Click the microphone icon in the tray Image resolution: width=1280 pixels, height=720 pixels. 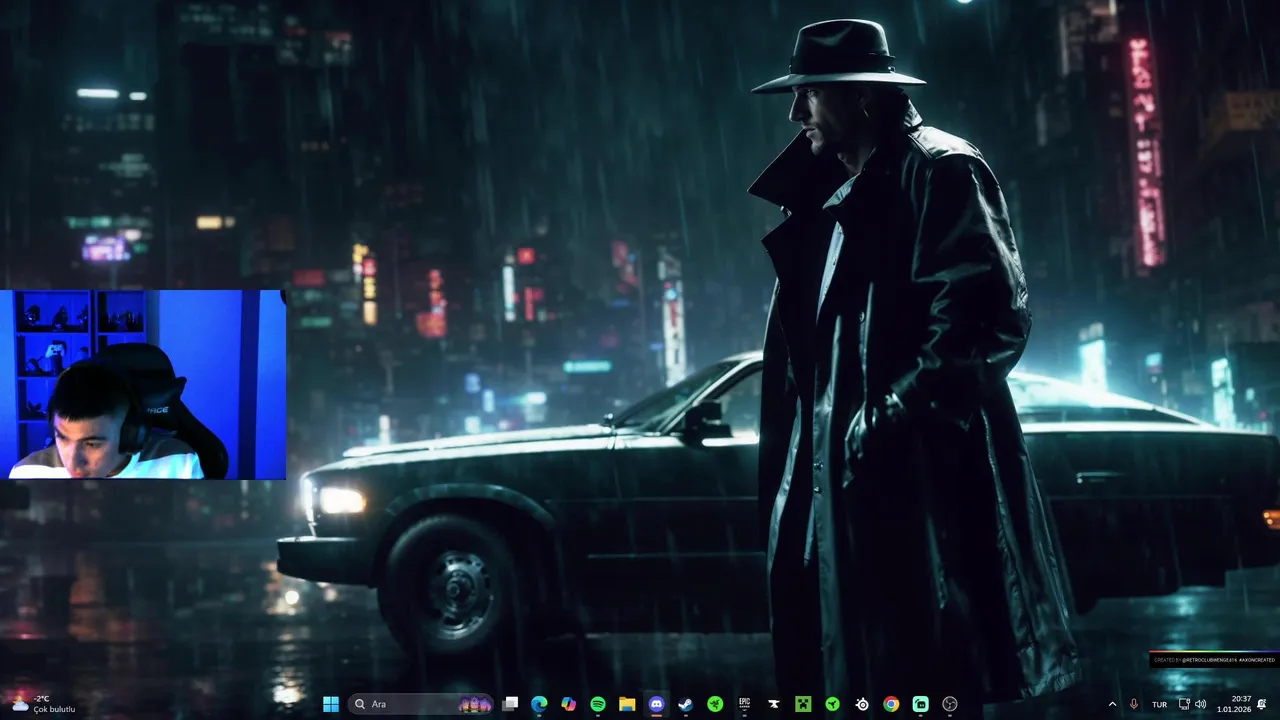click(x=1134, y=704)
